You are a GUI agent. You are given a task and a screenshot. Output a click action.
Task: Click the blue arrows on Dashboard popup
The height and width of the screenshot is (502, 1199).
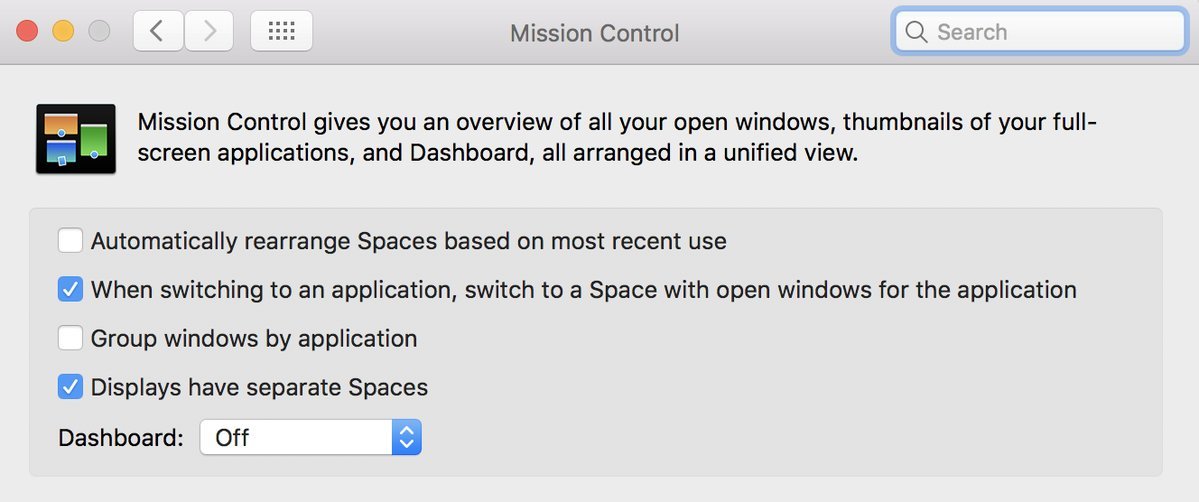[x=406, y=437]
